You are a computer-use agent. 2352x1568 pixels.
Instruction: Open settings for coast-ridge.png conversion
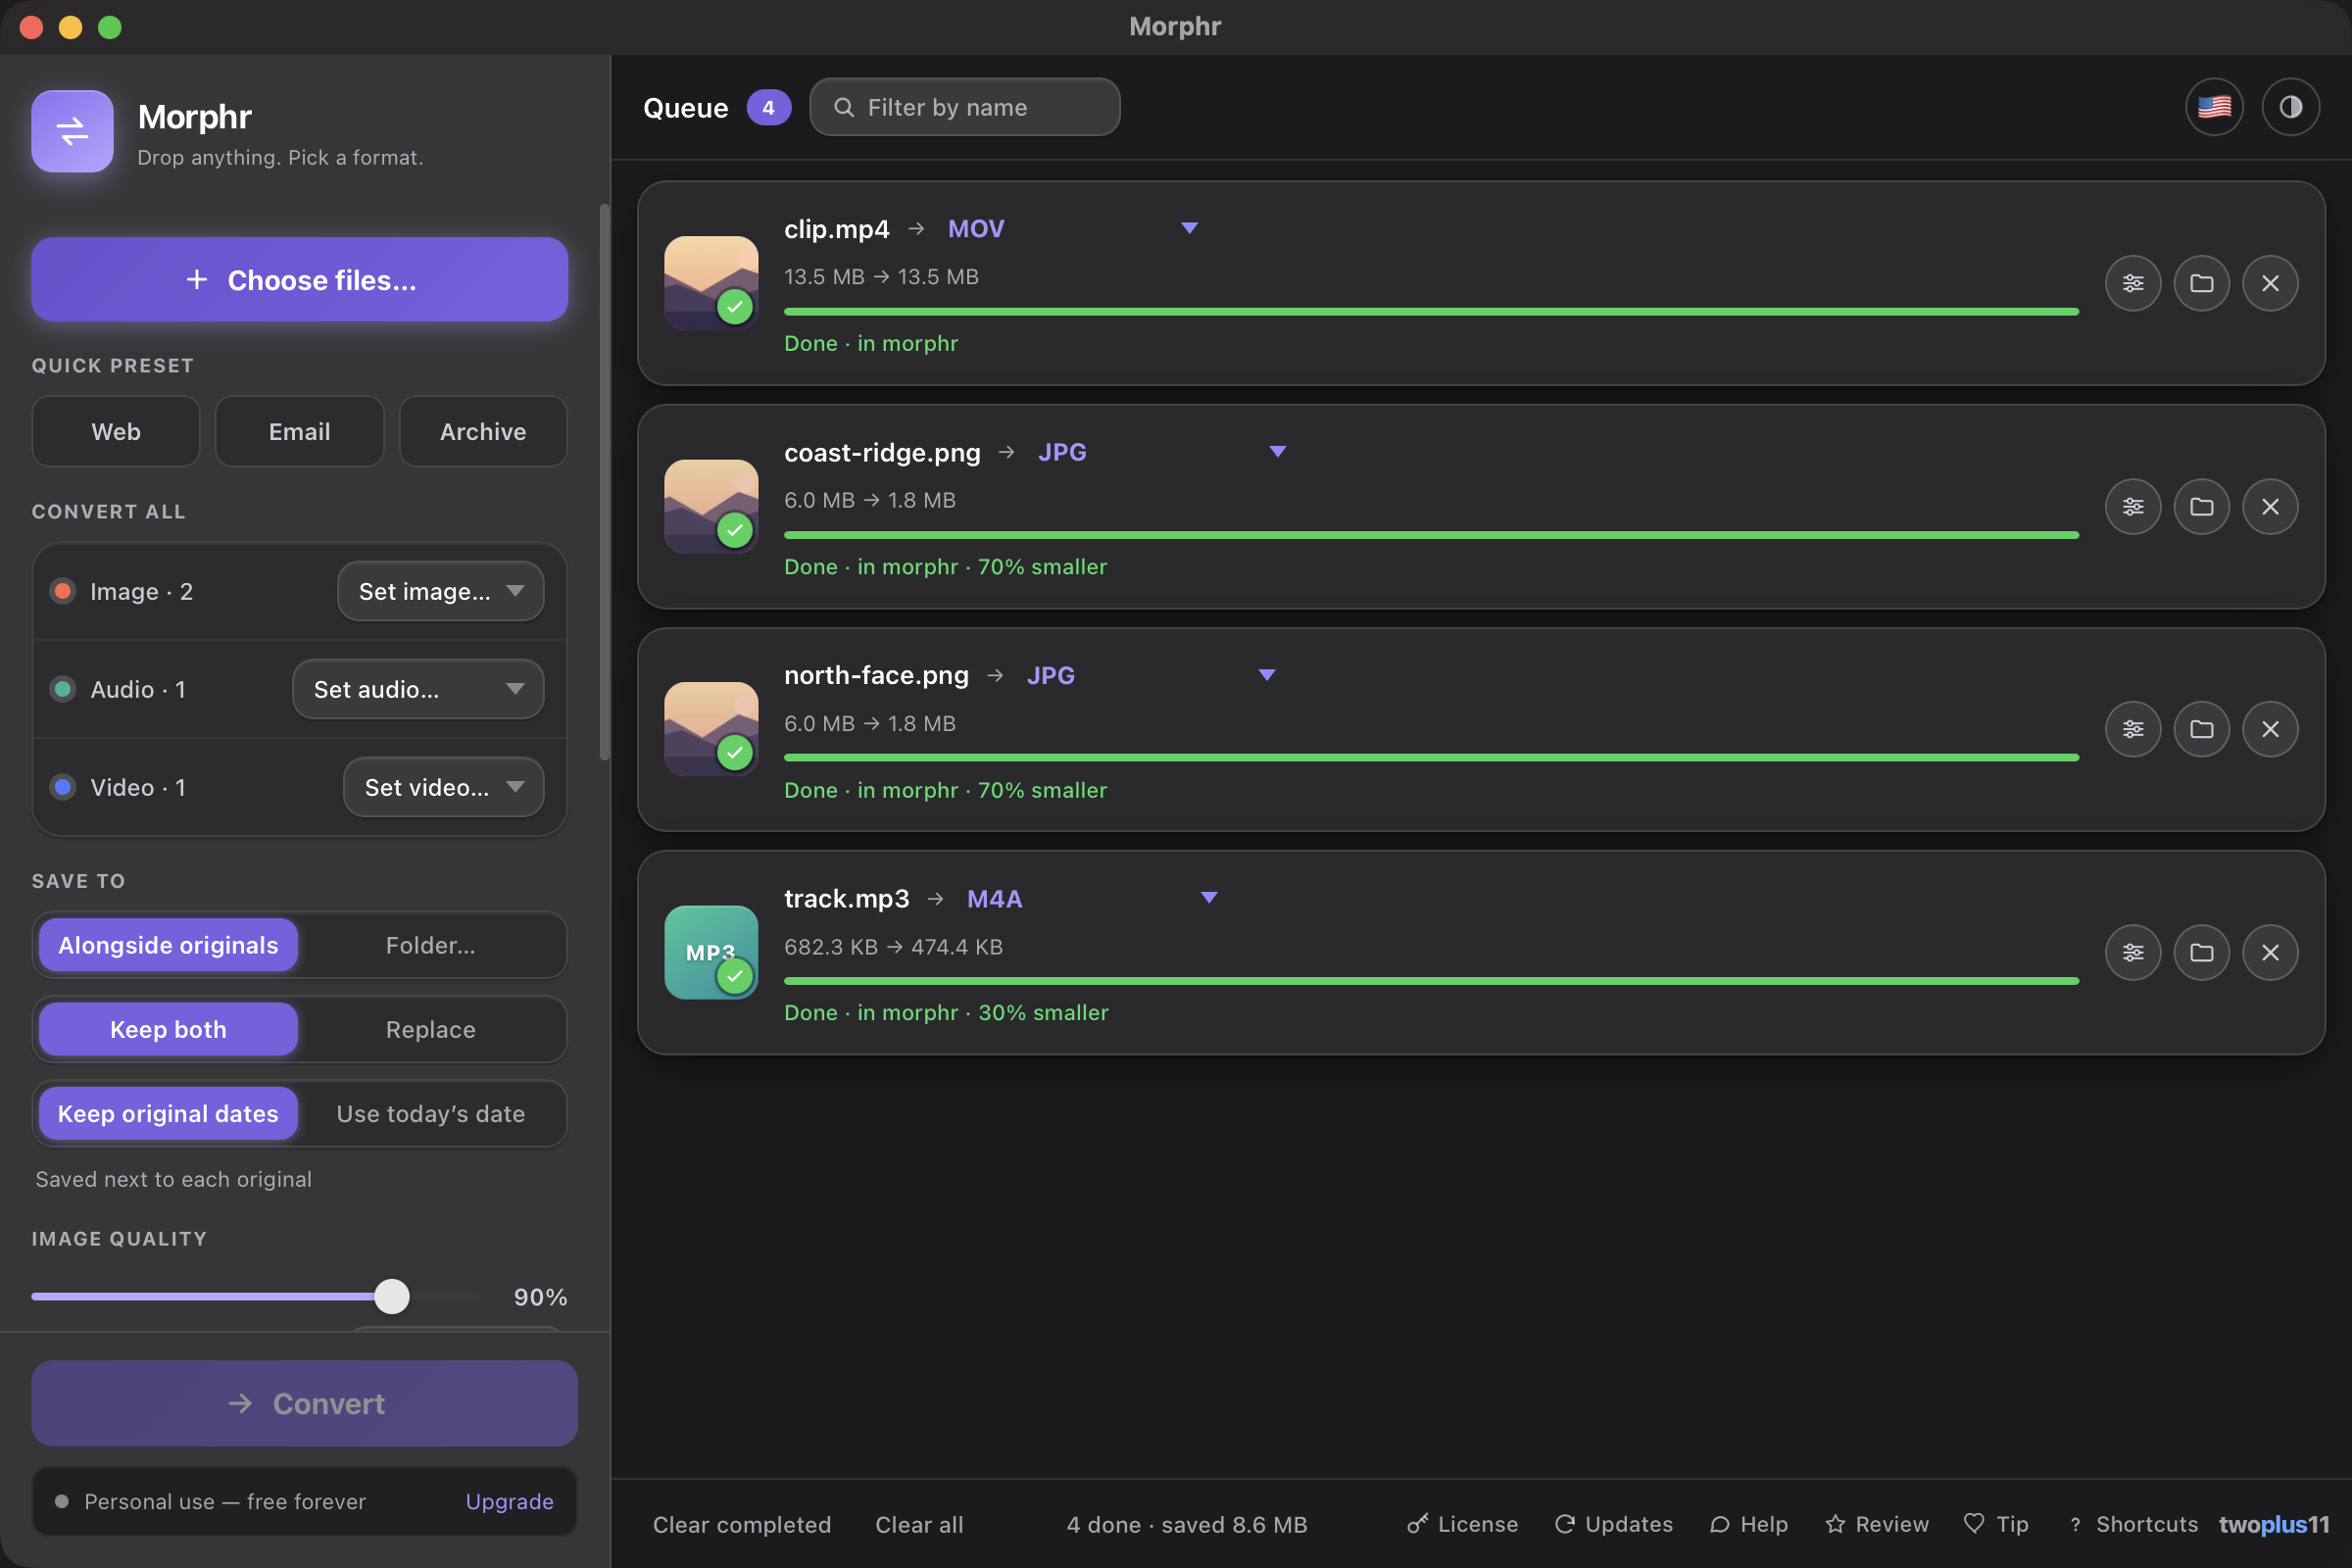pos(2133,506)
